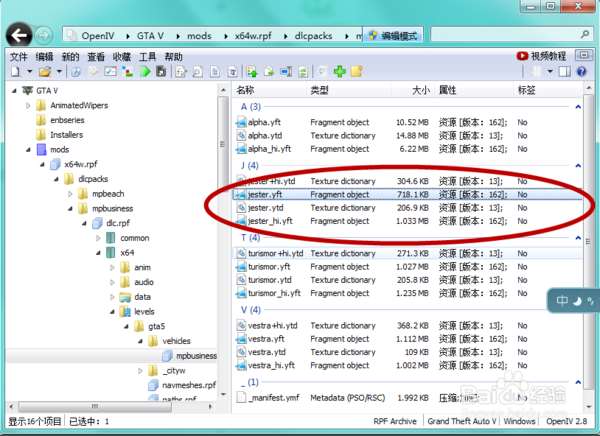The width and height of the screenshot is (600, 436).
Task: Collapse the _ (1) file group
Action: (578, 382)
